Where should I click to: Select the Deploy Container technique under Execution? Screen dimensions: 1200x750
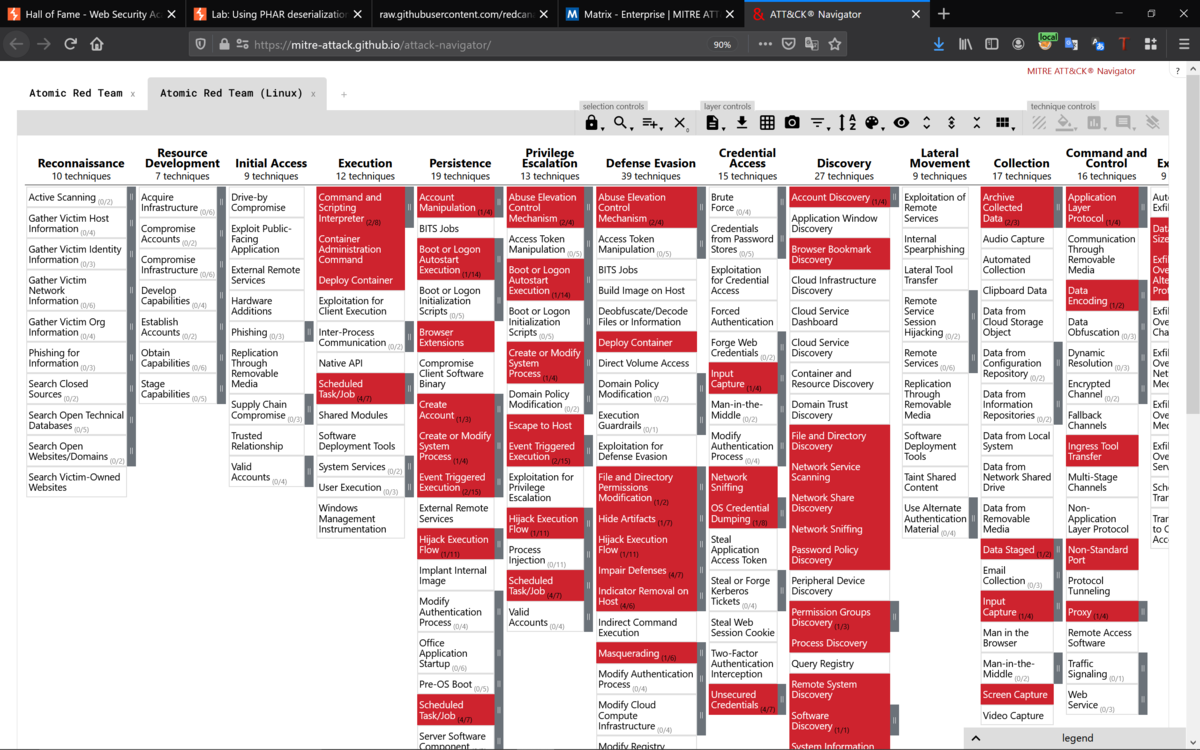[x=360, y=281]
